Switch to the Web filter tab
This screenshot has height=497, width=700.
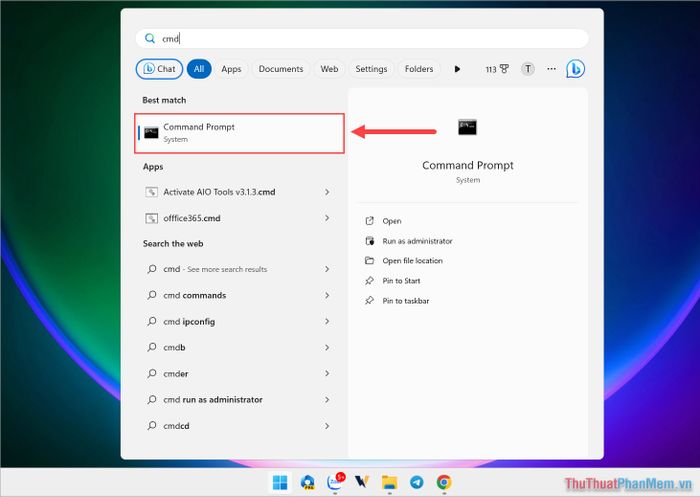[x=329, y=69]
